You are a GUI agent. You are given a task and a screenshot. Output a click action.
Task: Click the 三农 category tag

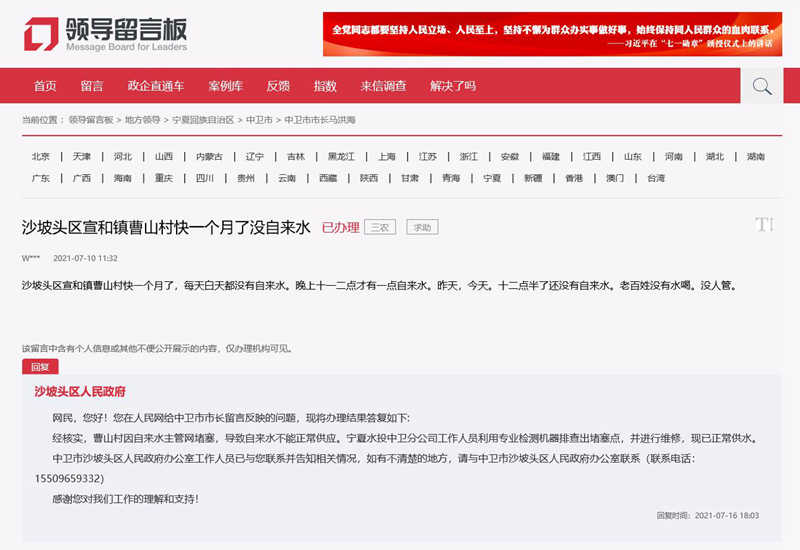380,228
